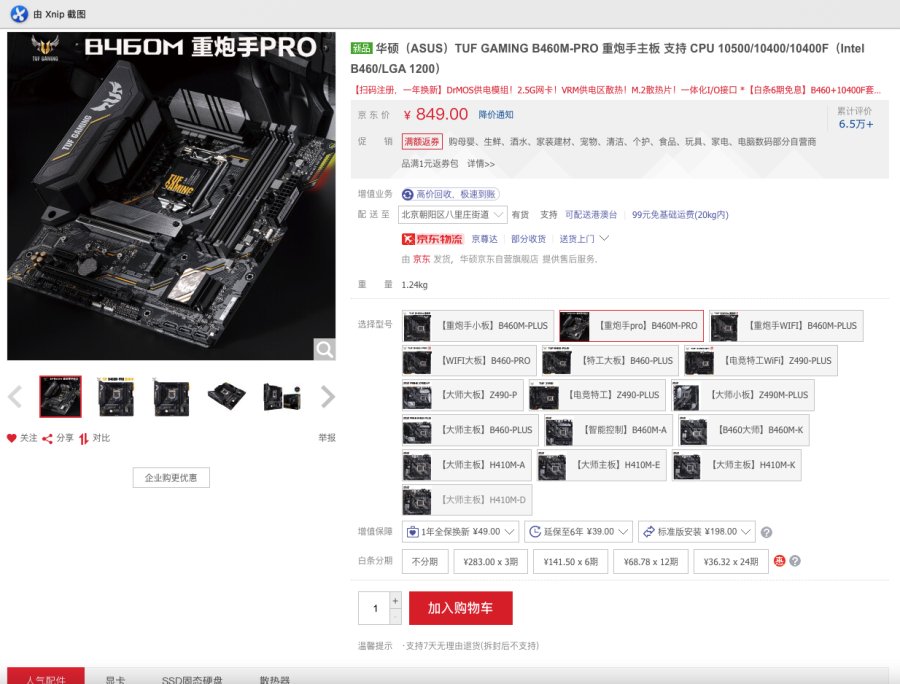
Task: Choose model 【B460大师】B460M-K
Action: 744,430
